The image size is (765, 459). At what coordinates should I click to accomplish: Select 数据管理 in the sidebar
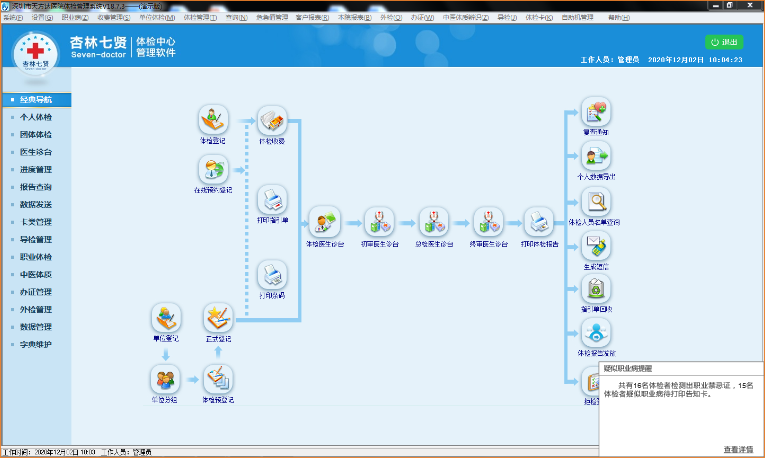tap(37, 327)
